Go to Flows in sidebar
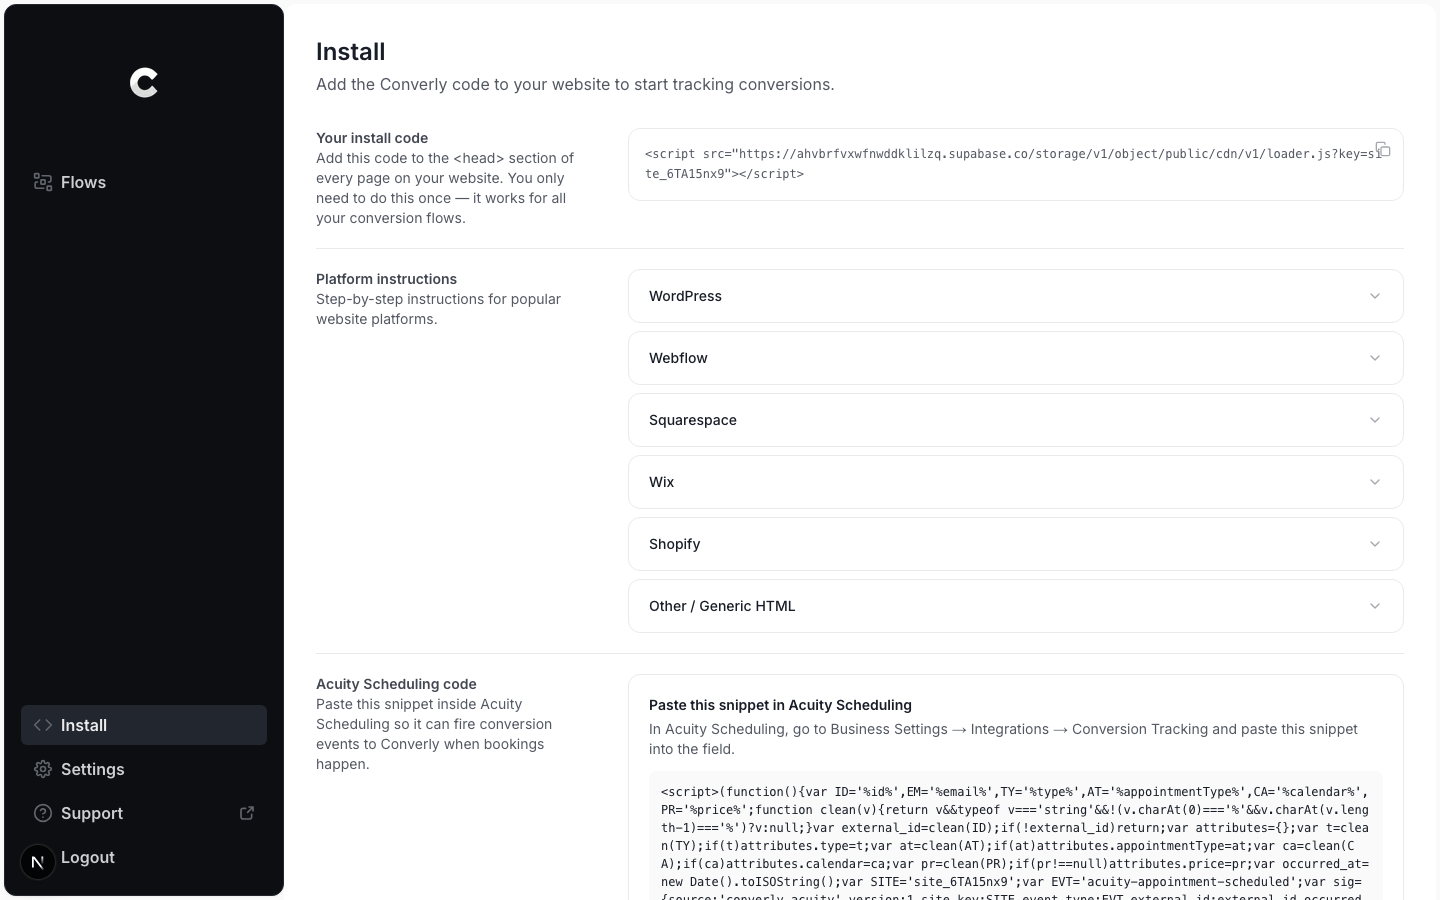The image size is (1440, 900). point(144,182)
